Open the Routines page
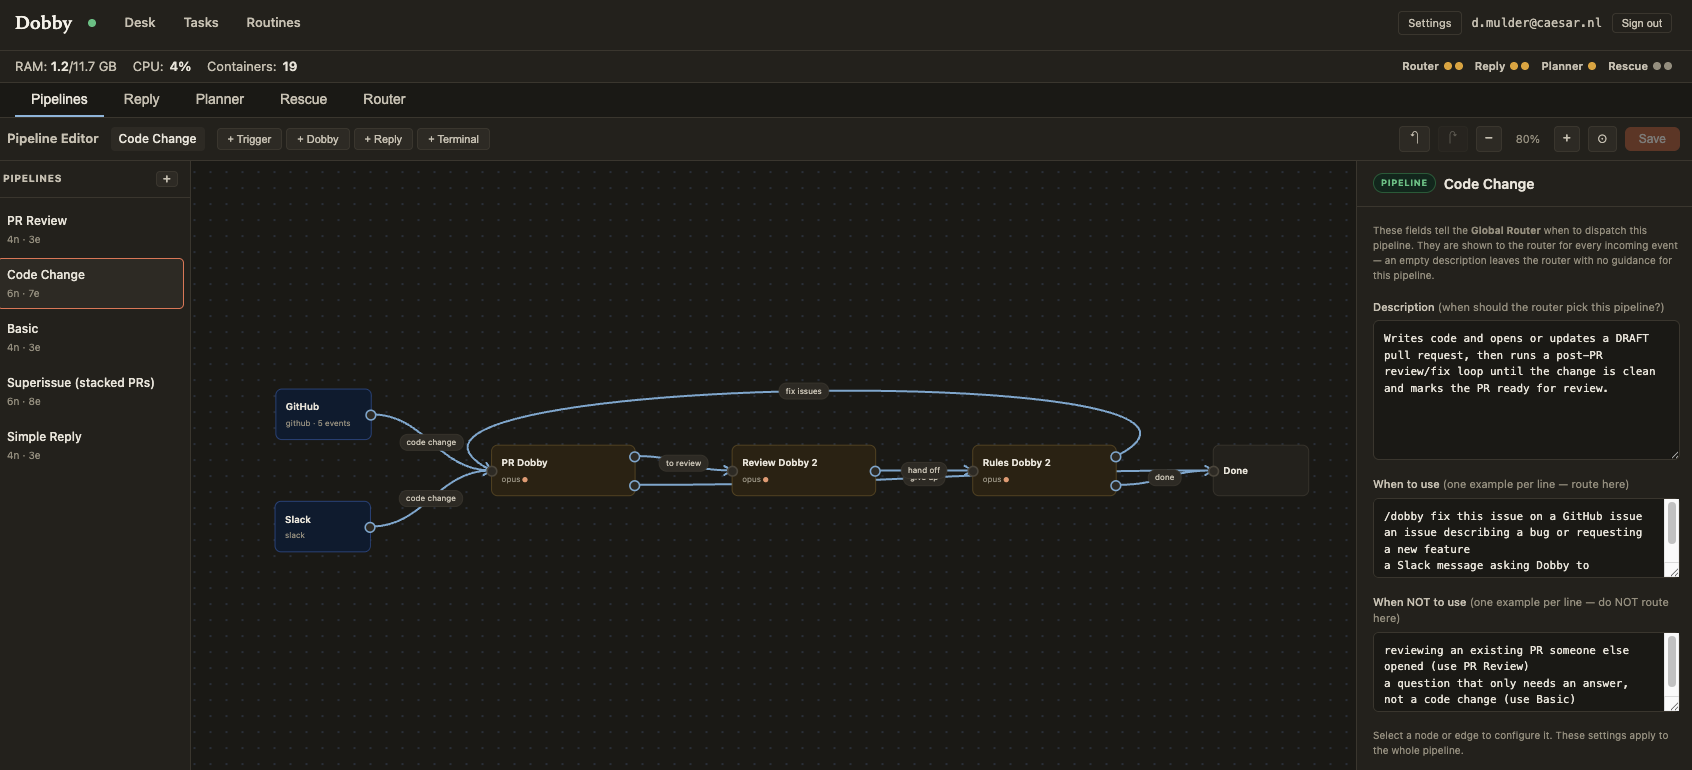Screen dimensions: 1692x770 click(x=273, y=23)
